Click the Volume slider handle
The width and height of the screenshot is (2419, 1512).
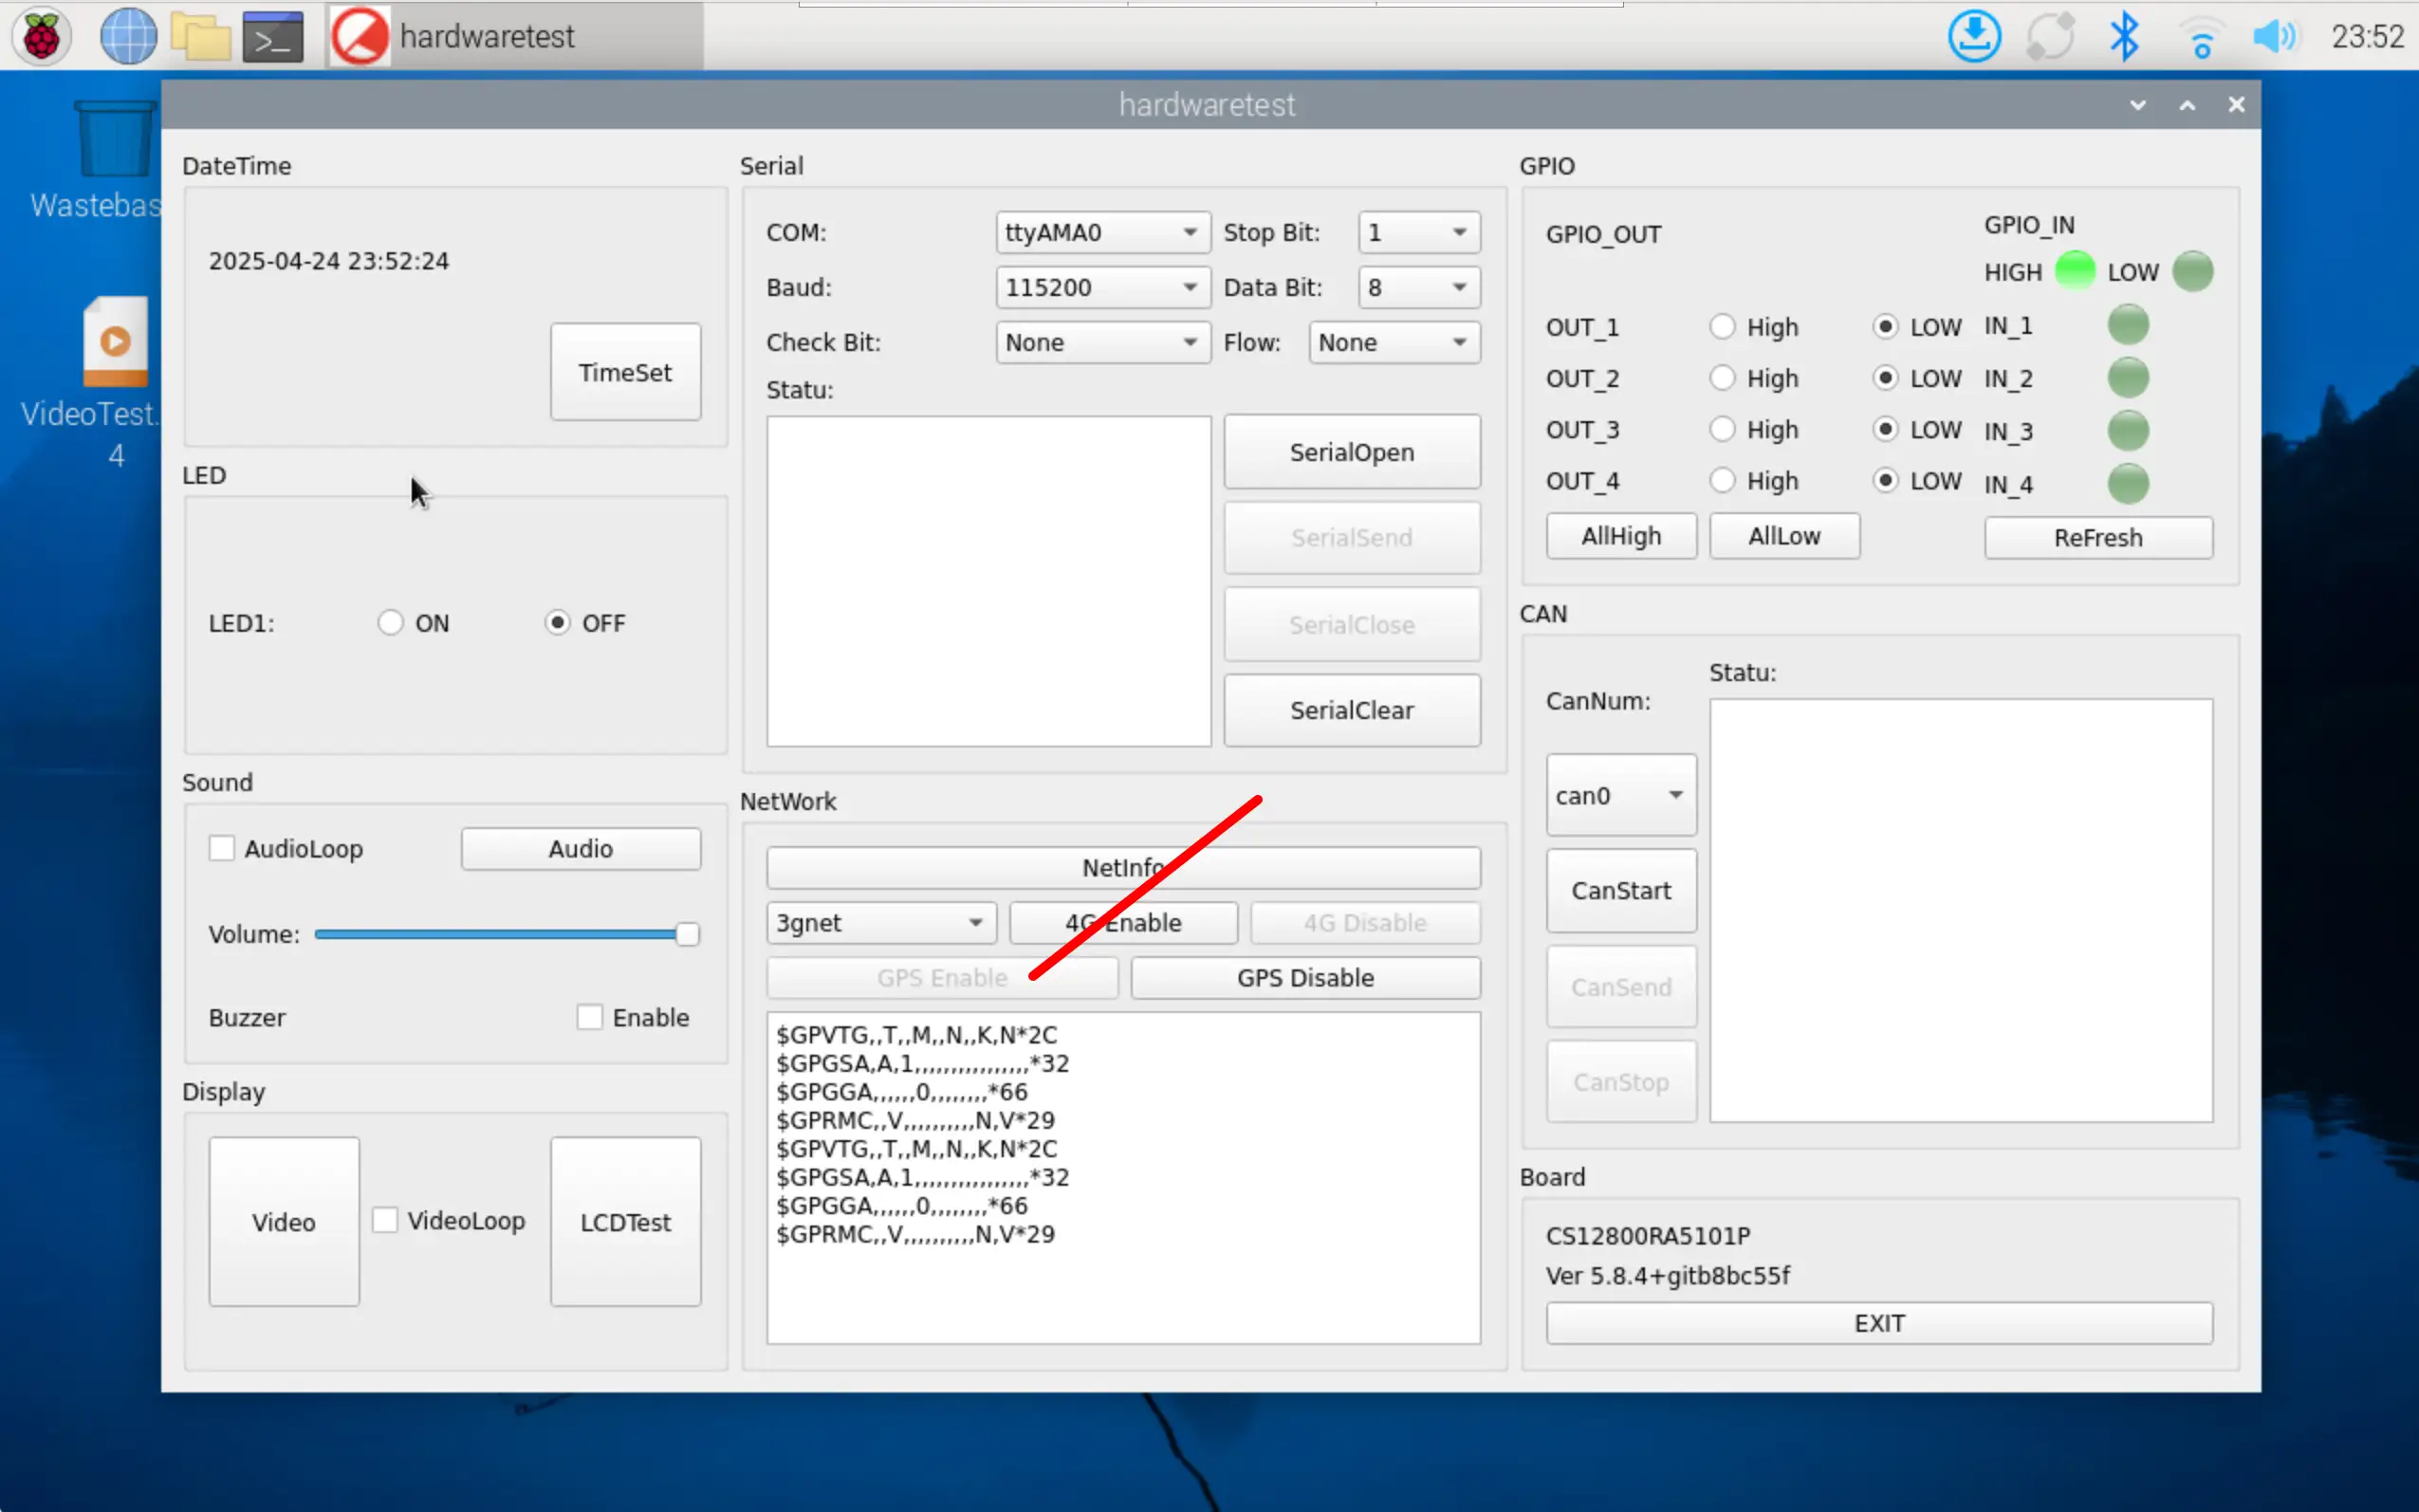click(686, 934)
